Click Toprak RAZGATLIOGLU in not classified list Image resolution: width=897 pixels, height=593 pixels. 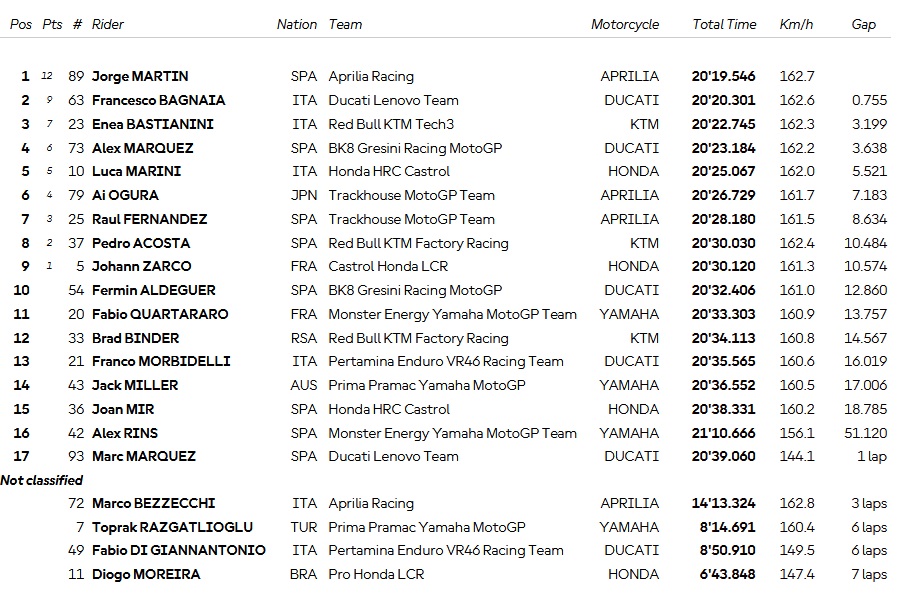pyautogui.click(x=172, y=527)
